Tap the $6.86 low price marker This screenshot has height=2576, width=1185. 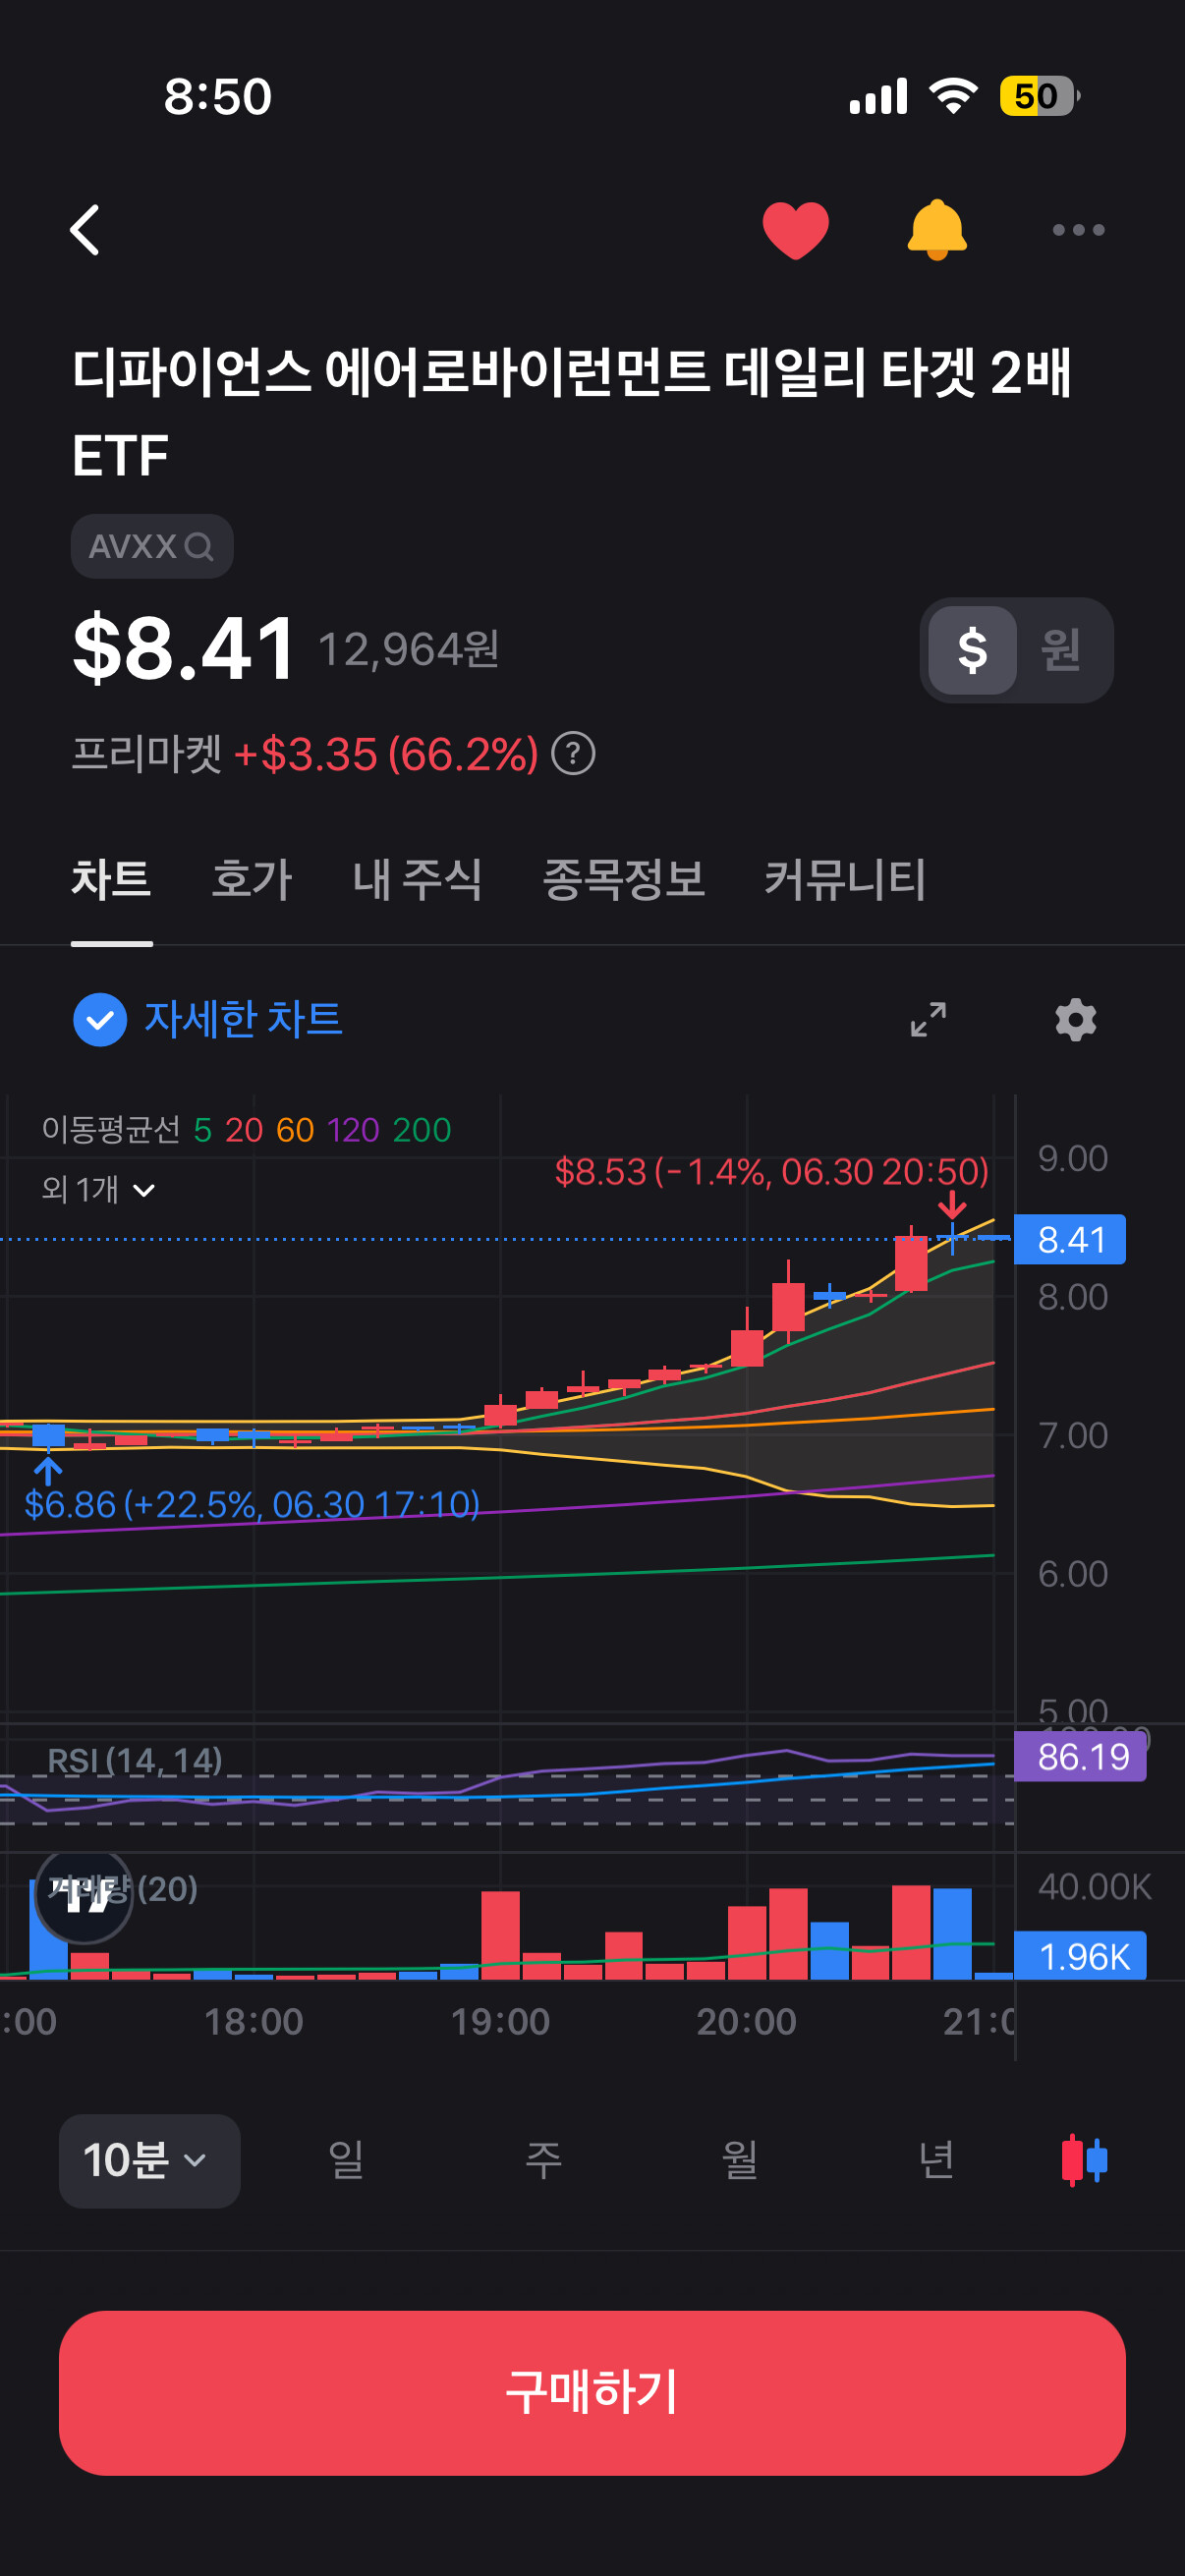click(x=251, y=1504)
